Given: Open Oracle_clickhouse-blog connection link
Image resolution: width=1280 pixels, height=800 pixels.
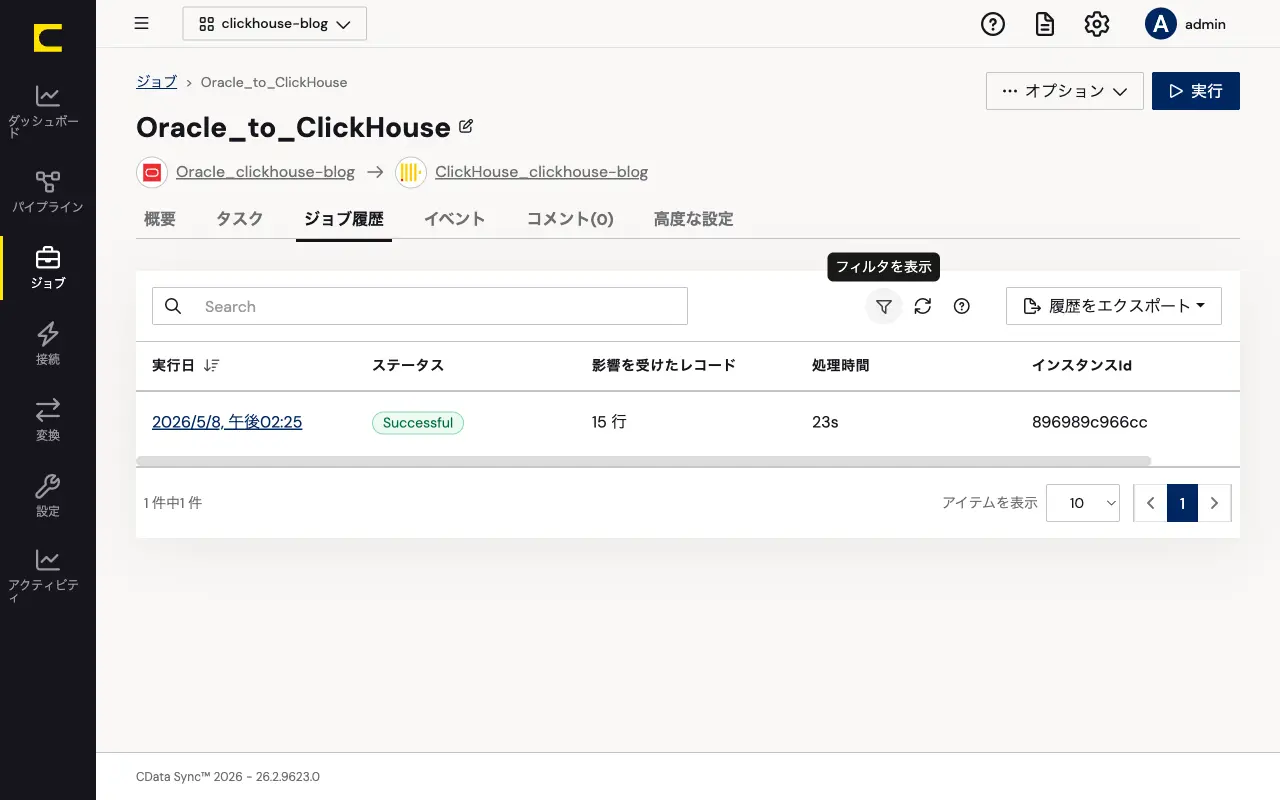Looking at the screenshot, I should (x=265, y=172).
